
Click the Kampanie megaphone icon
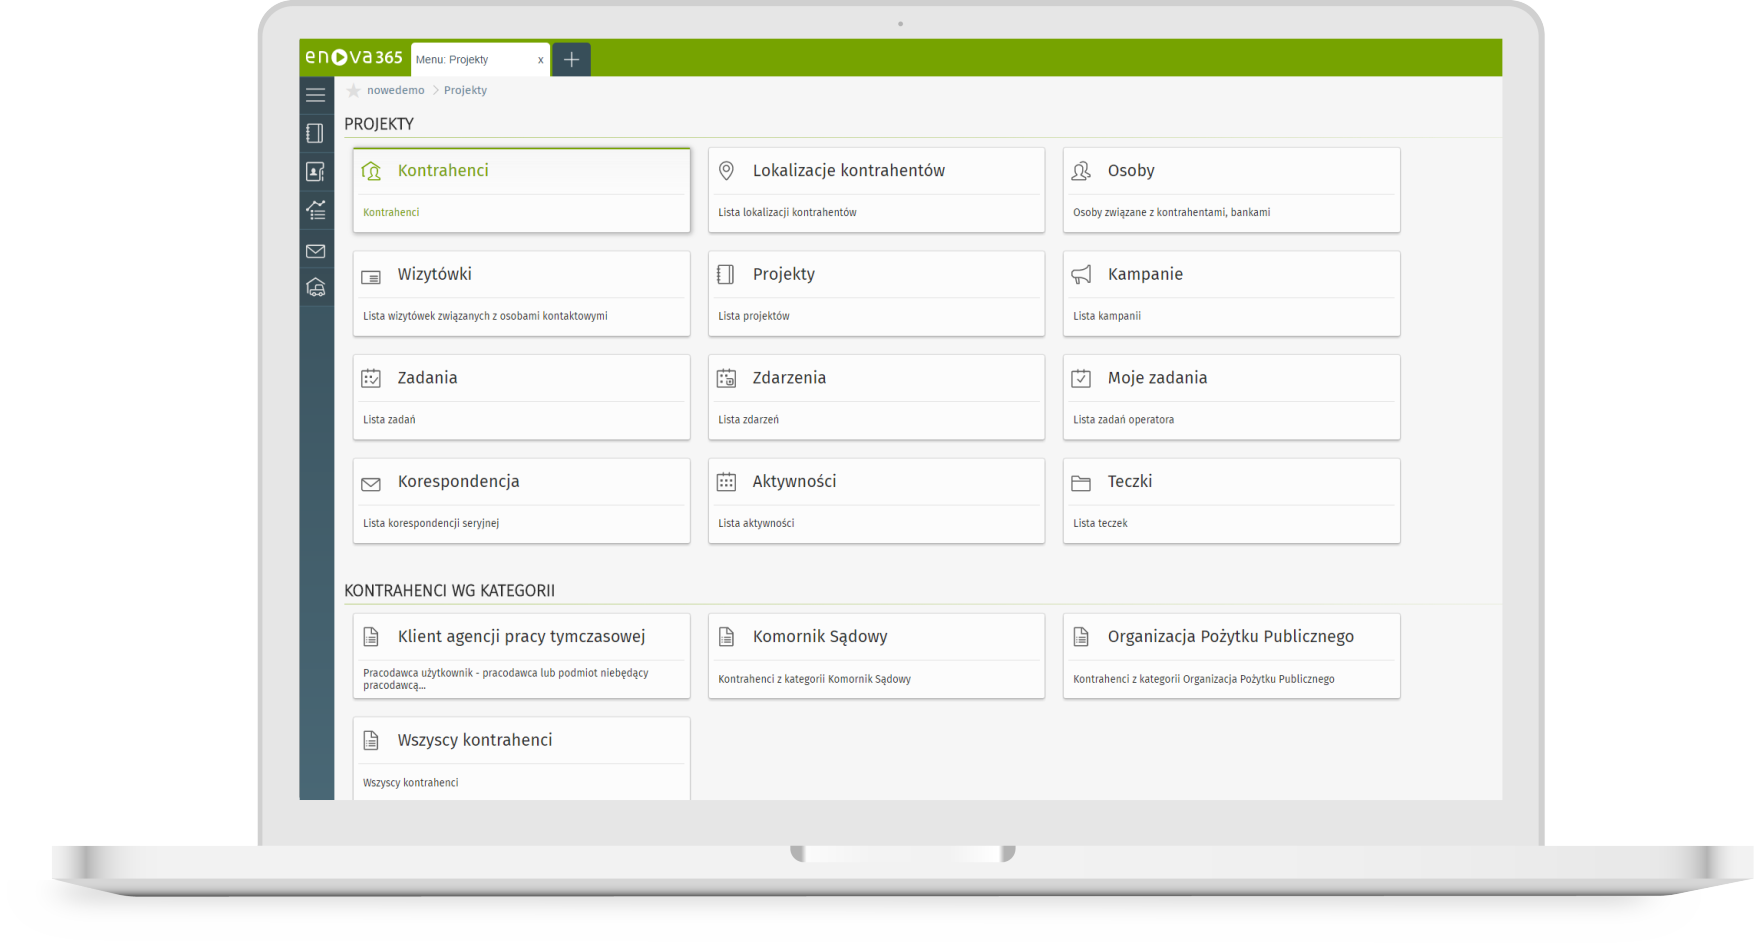(1081, 275)
